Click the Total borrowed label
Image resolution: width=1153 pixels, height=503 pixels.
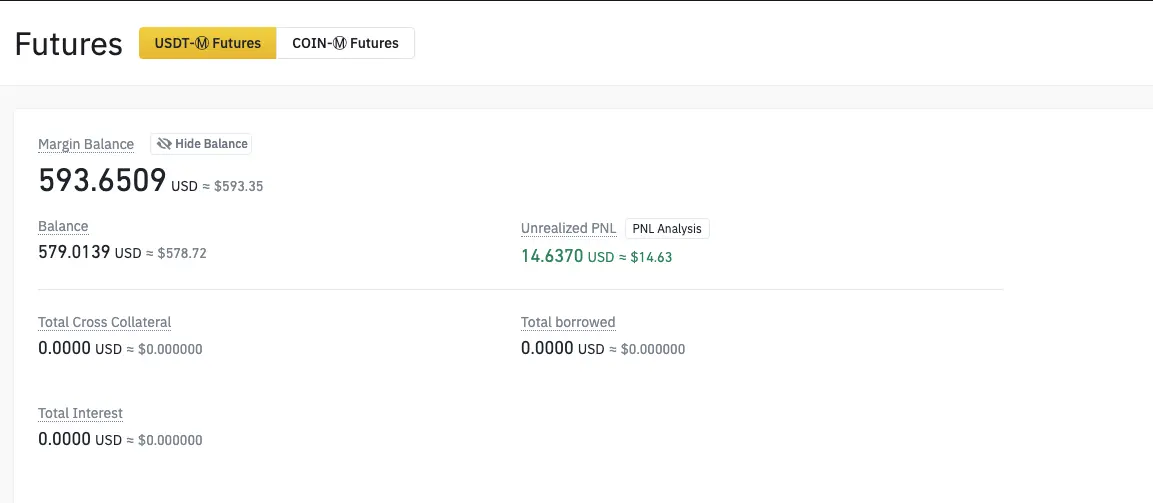point(568,322)
